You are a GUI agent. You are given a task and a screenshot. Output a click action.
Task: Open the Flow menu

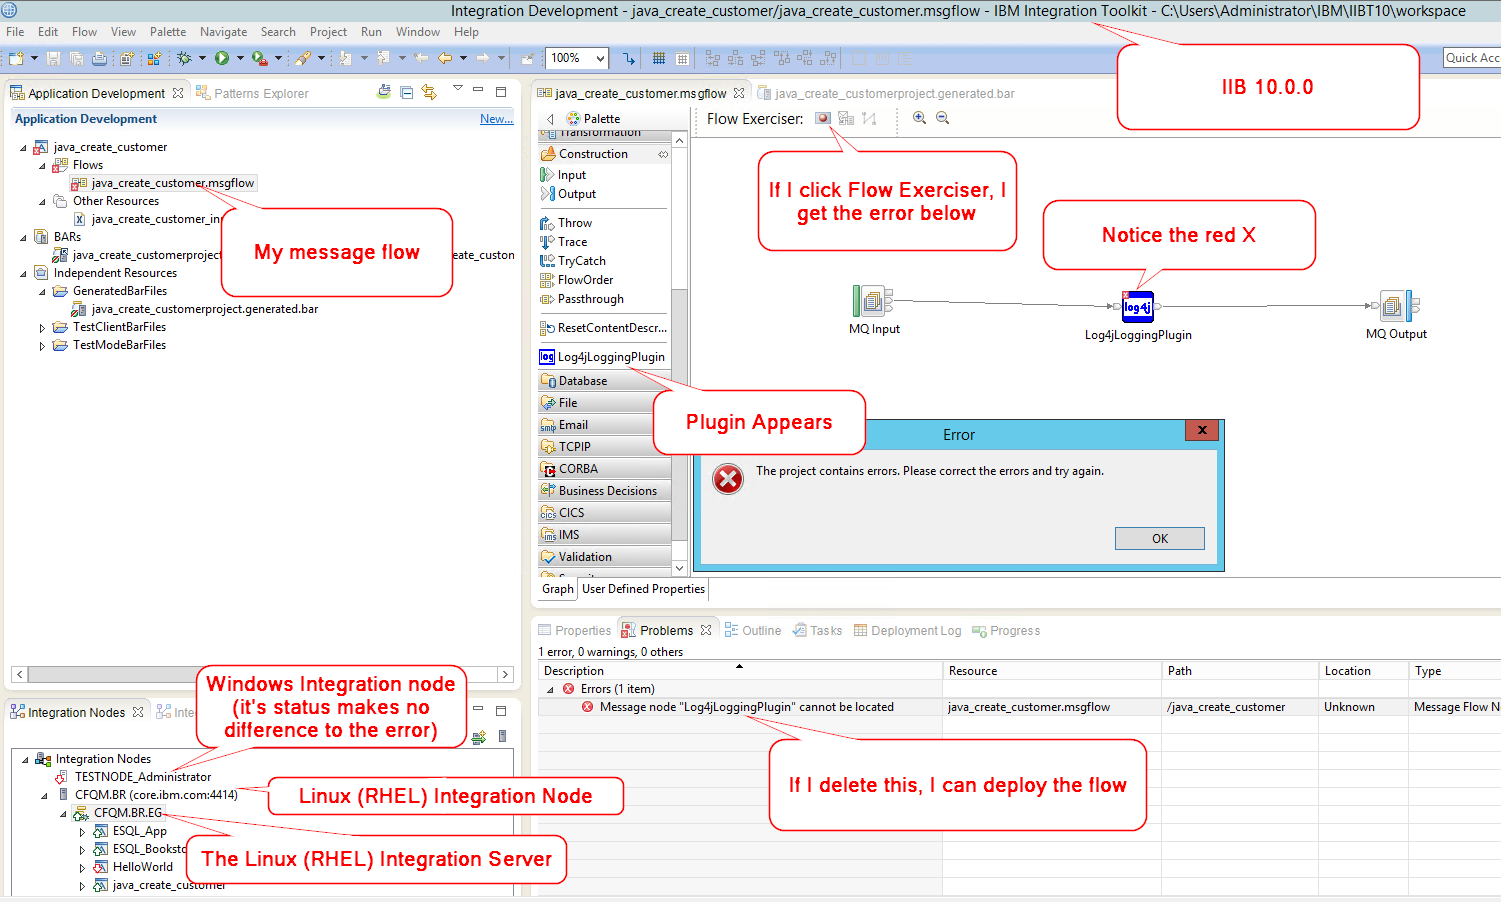coord(84,32)
